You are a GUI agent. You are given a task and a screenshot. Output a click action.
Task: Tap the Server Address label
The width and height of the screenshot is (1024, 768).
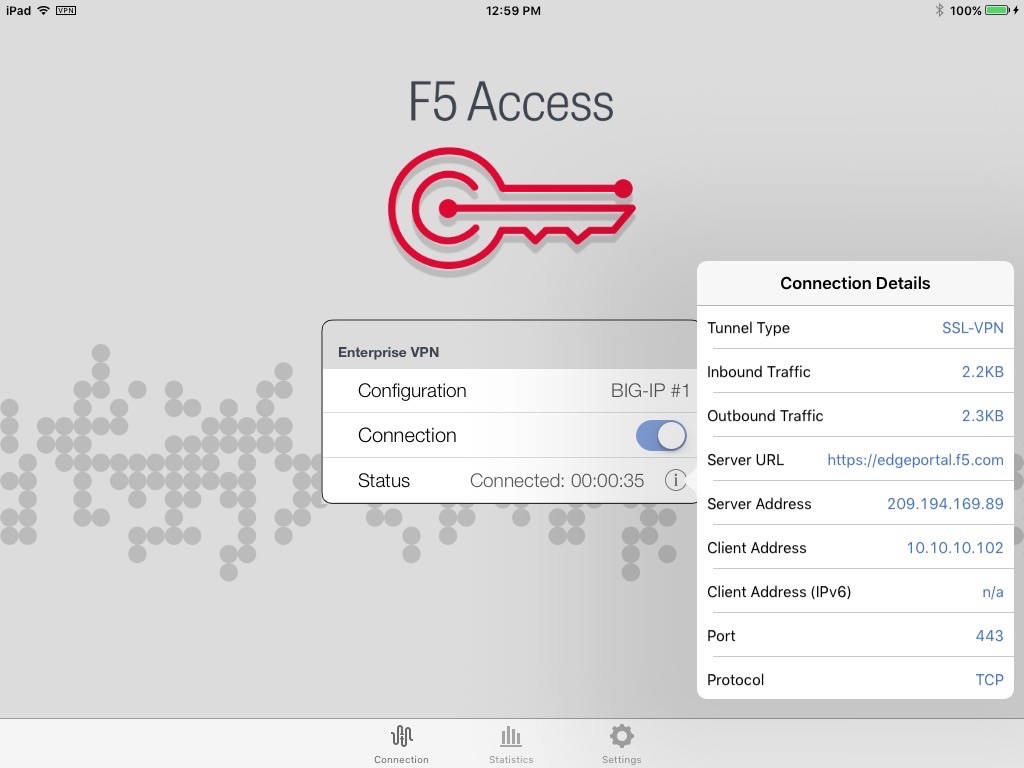(x=759, y=504)
